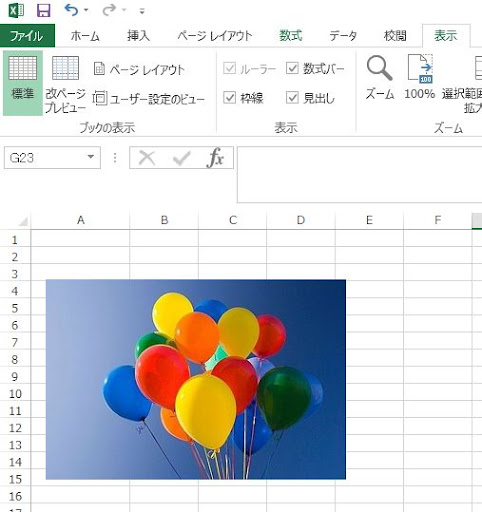Open the ズーム magnifier dialog
This screenshot has height=512, width=482.
tap(380, 78)
